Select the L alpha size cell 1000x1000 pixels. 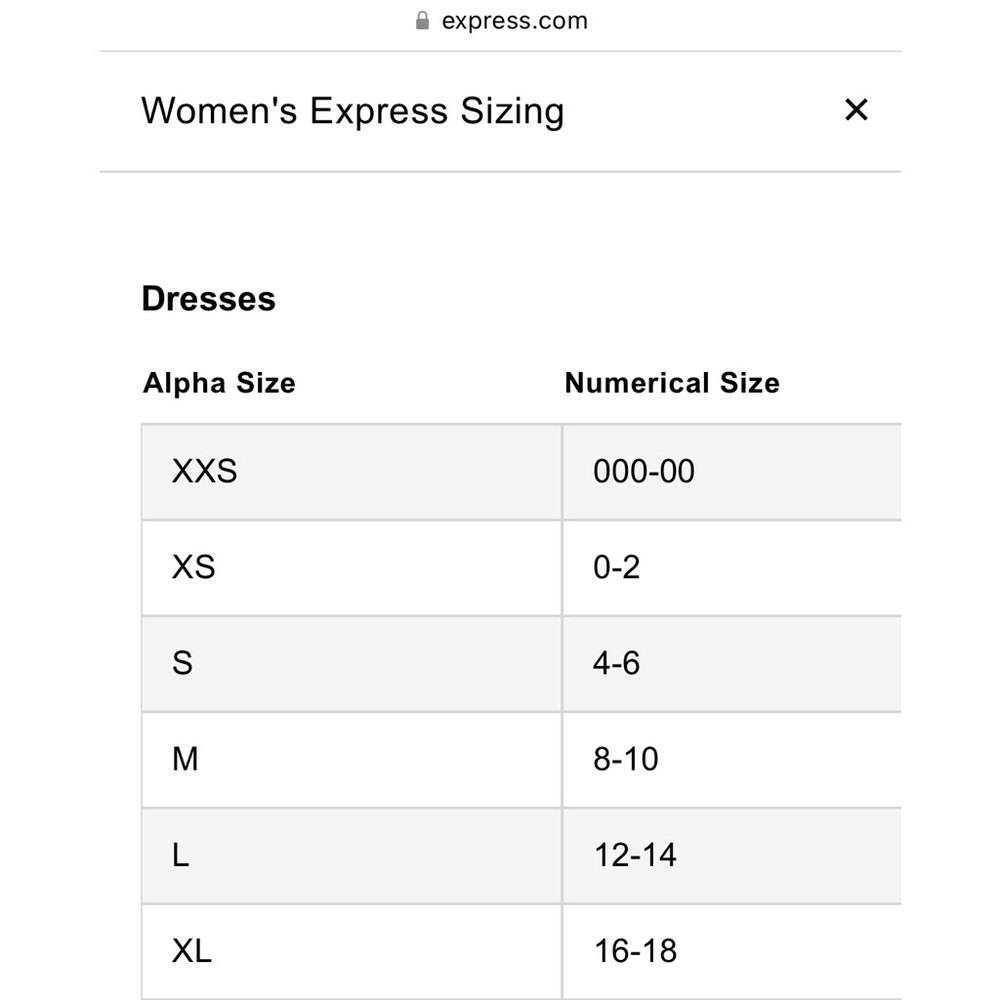pos(351,855)
